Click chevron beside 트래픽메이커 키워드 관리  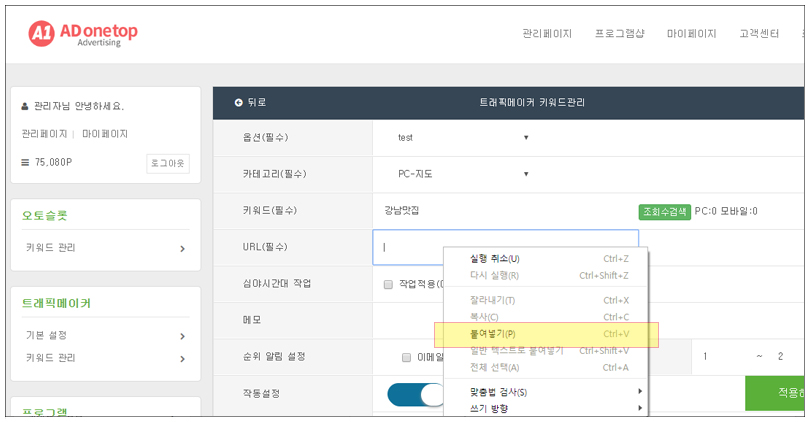pyautogui.click(x=182, y=358)
